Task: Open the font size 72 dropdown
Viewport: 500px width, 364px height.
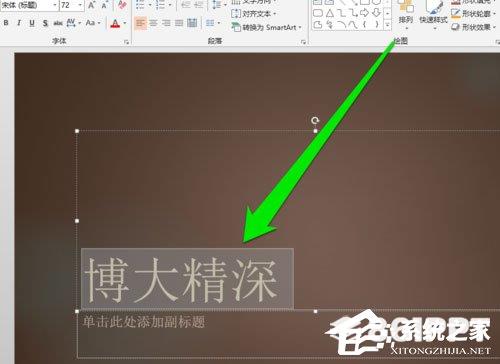Action: pyautogui.click(x=80, y=5)
